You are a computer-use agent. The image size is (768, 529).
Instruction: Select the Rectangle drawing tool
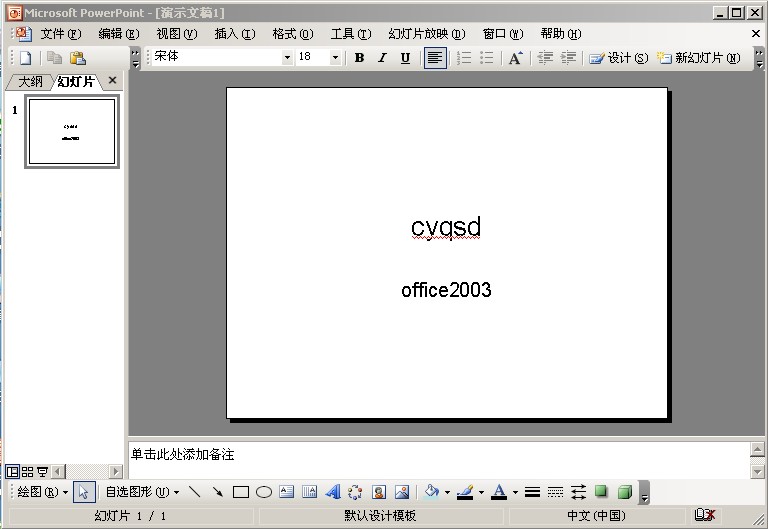[x=240, y=492]
